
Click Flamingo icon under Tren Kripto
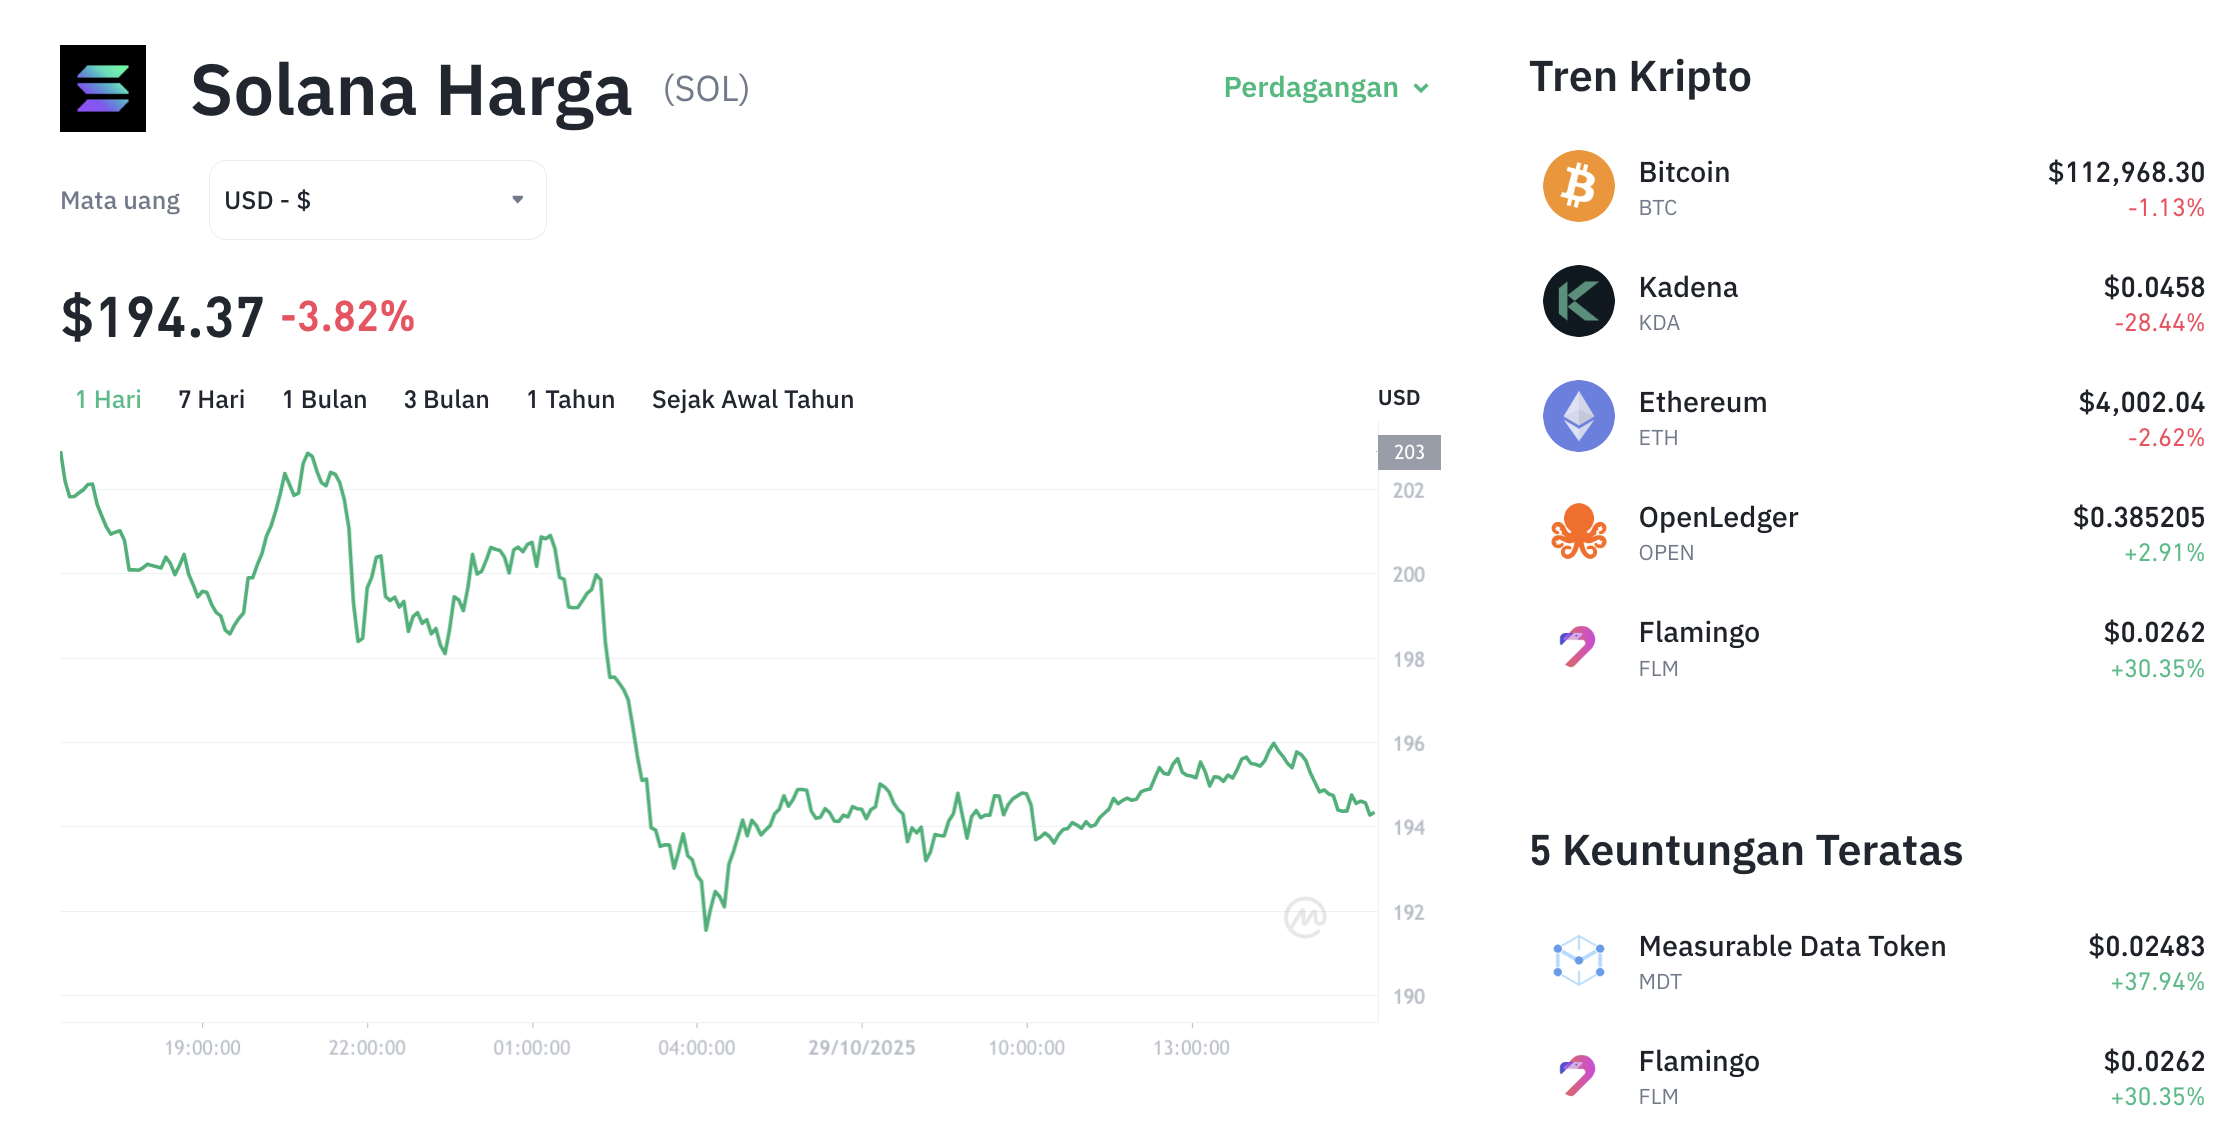pyautogui.click(x=1578, y=647)
